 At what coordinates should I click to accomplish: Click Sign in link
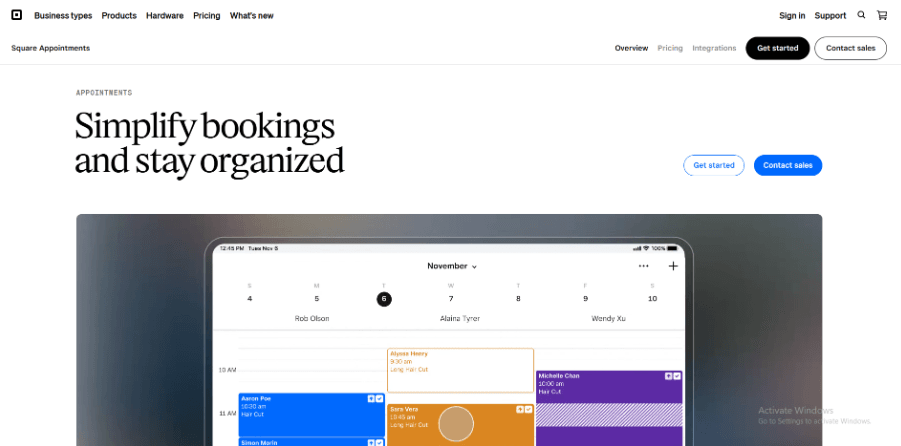tap(792, 16)
